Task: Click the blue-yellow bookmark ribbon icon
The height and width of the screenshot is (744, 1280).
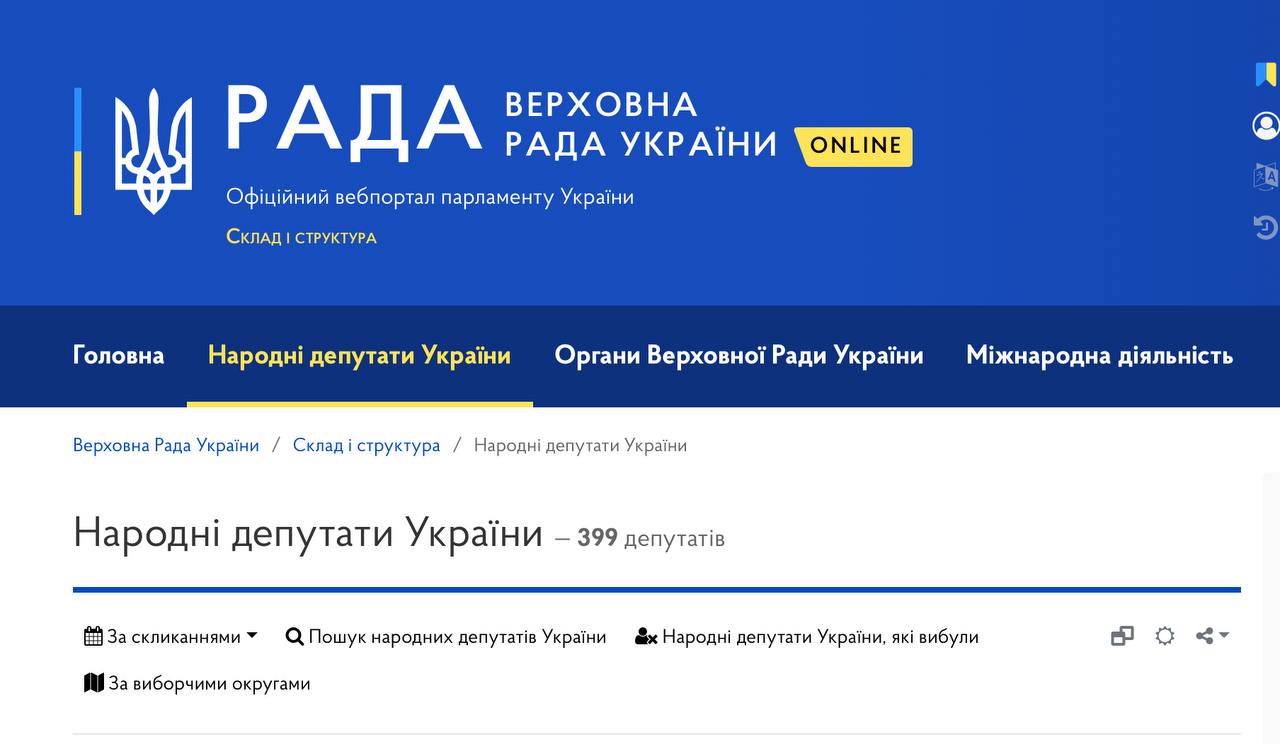Action: click(1265, 74)
